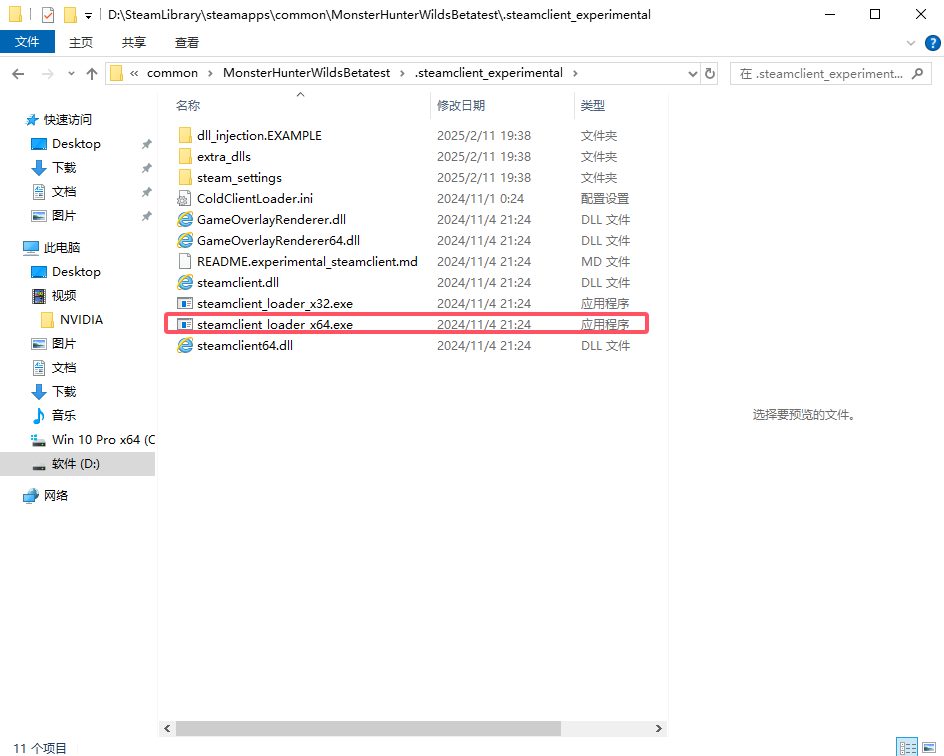Open 图片 under 快速访问
Screen dimensions: 944x756
pyautogui.click(x=64, y=215)
